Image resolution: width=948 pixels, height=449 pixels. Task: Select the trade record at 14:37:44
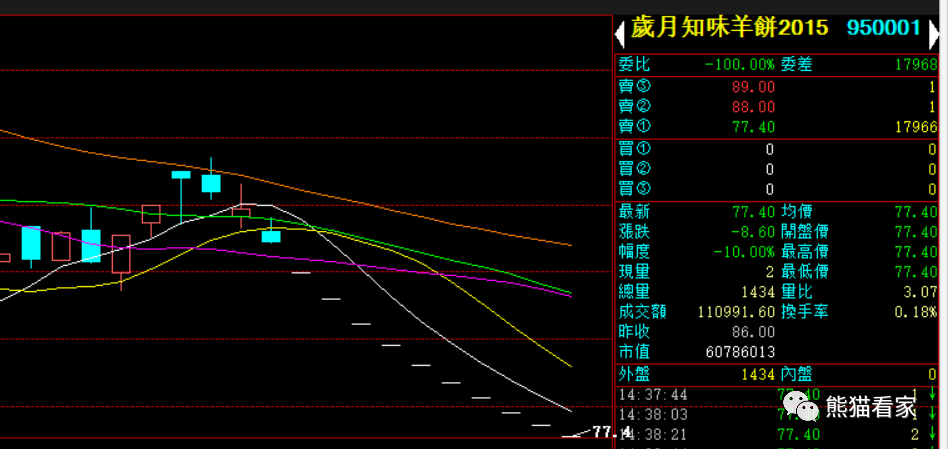point(778,395)
